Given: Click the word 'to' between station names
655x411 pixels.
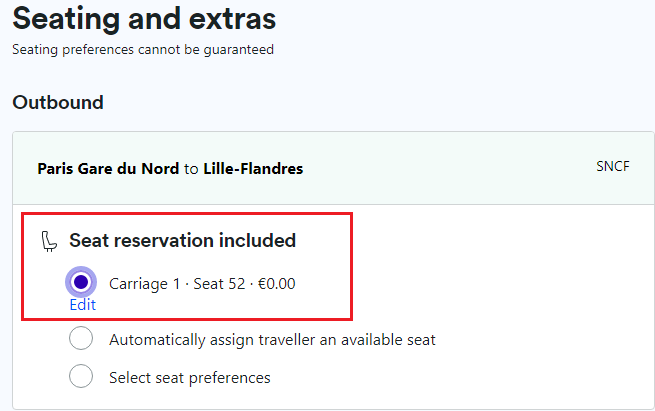Looking at the screenshot, I should (191, 169).
